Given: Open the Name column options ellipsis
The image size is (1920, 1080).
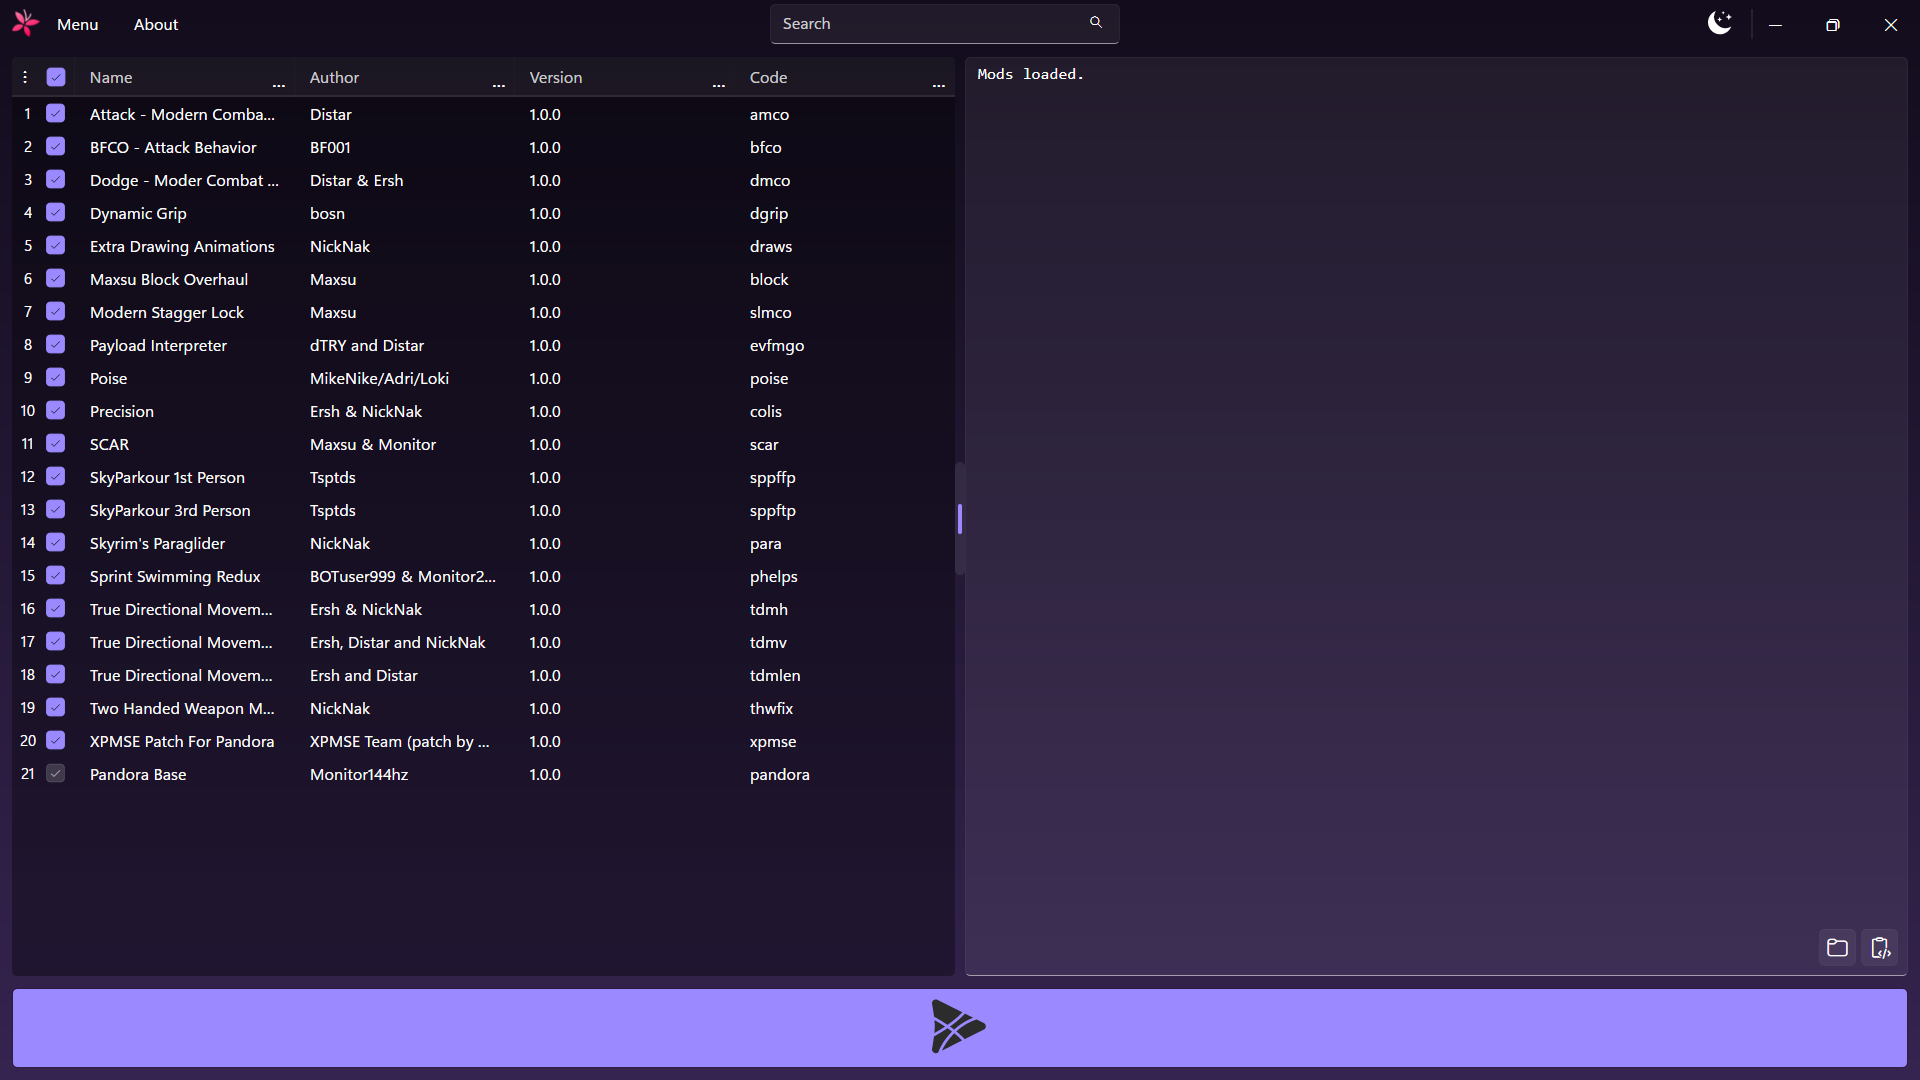Looking at the screenshot, I should tap(279, 86).
